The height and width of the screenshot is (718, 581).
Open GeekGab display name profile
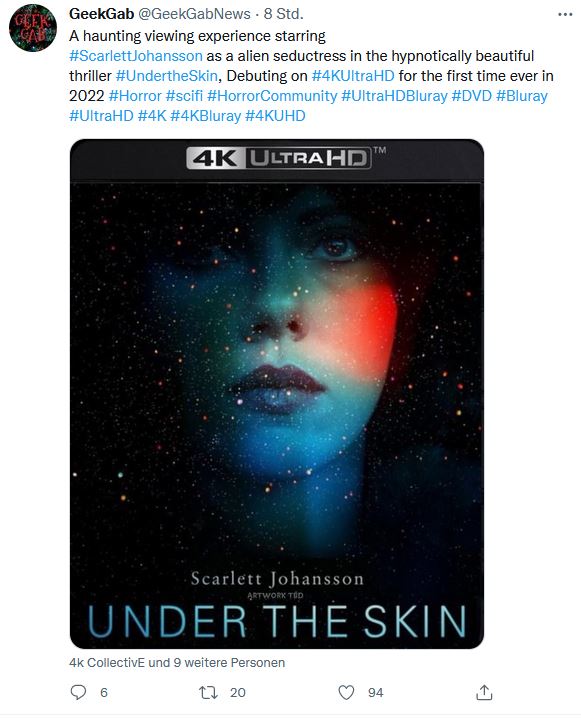[x=101, y=14]
